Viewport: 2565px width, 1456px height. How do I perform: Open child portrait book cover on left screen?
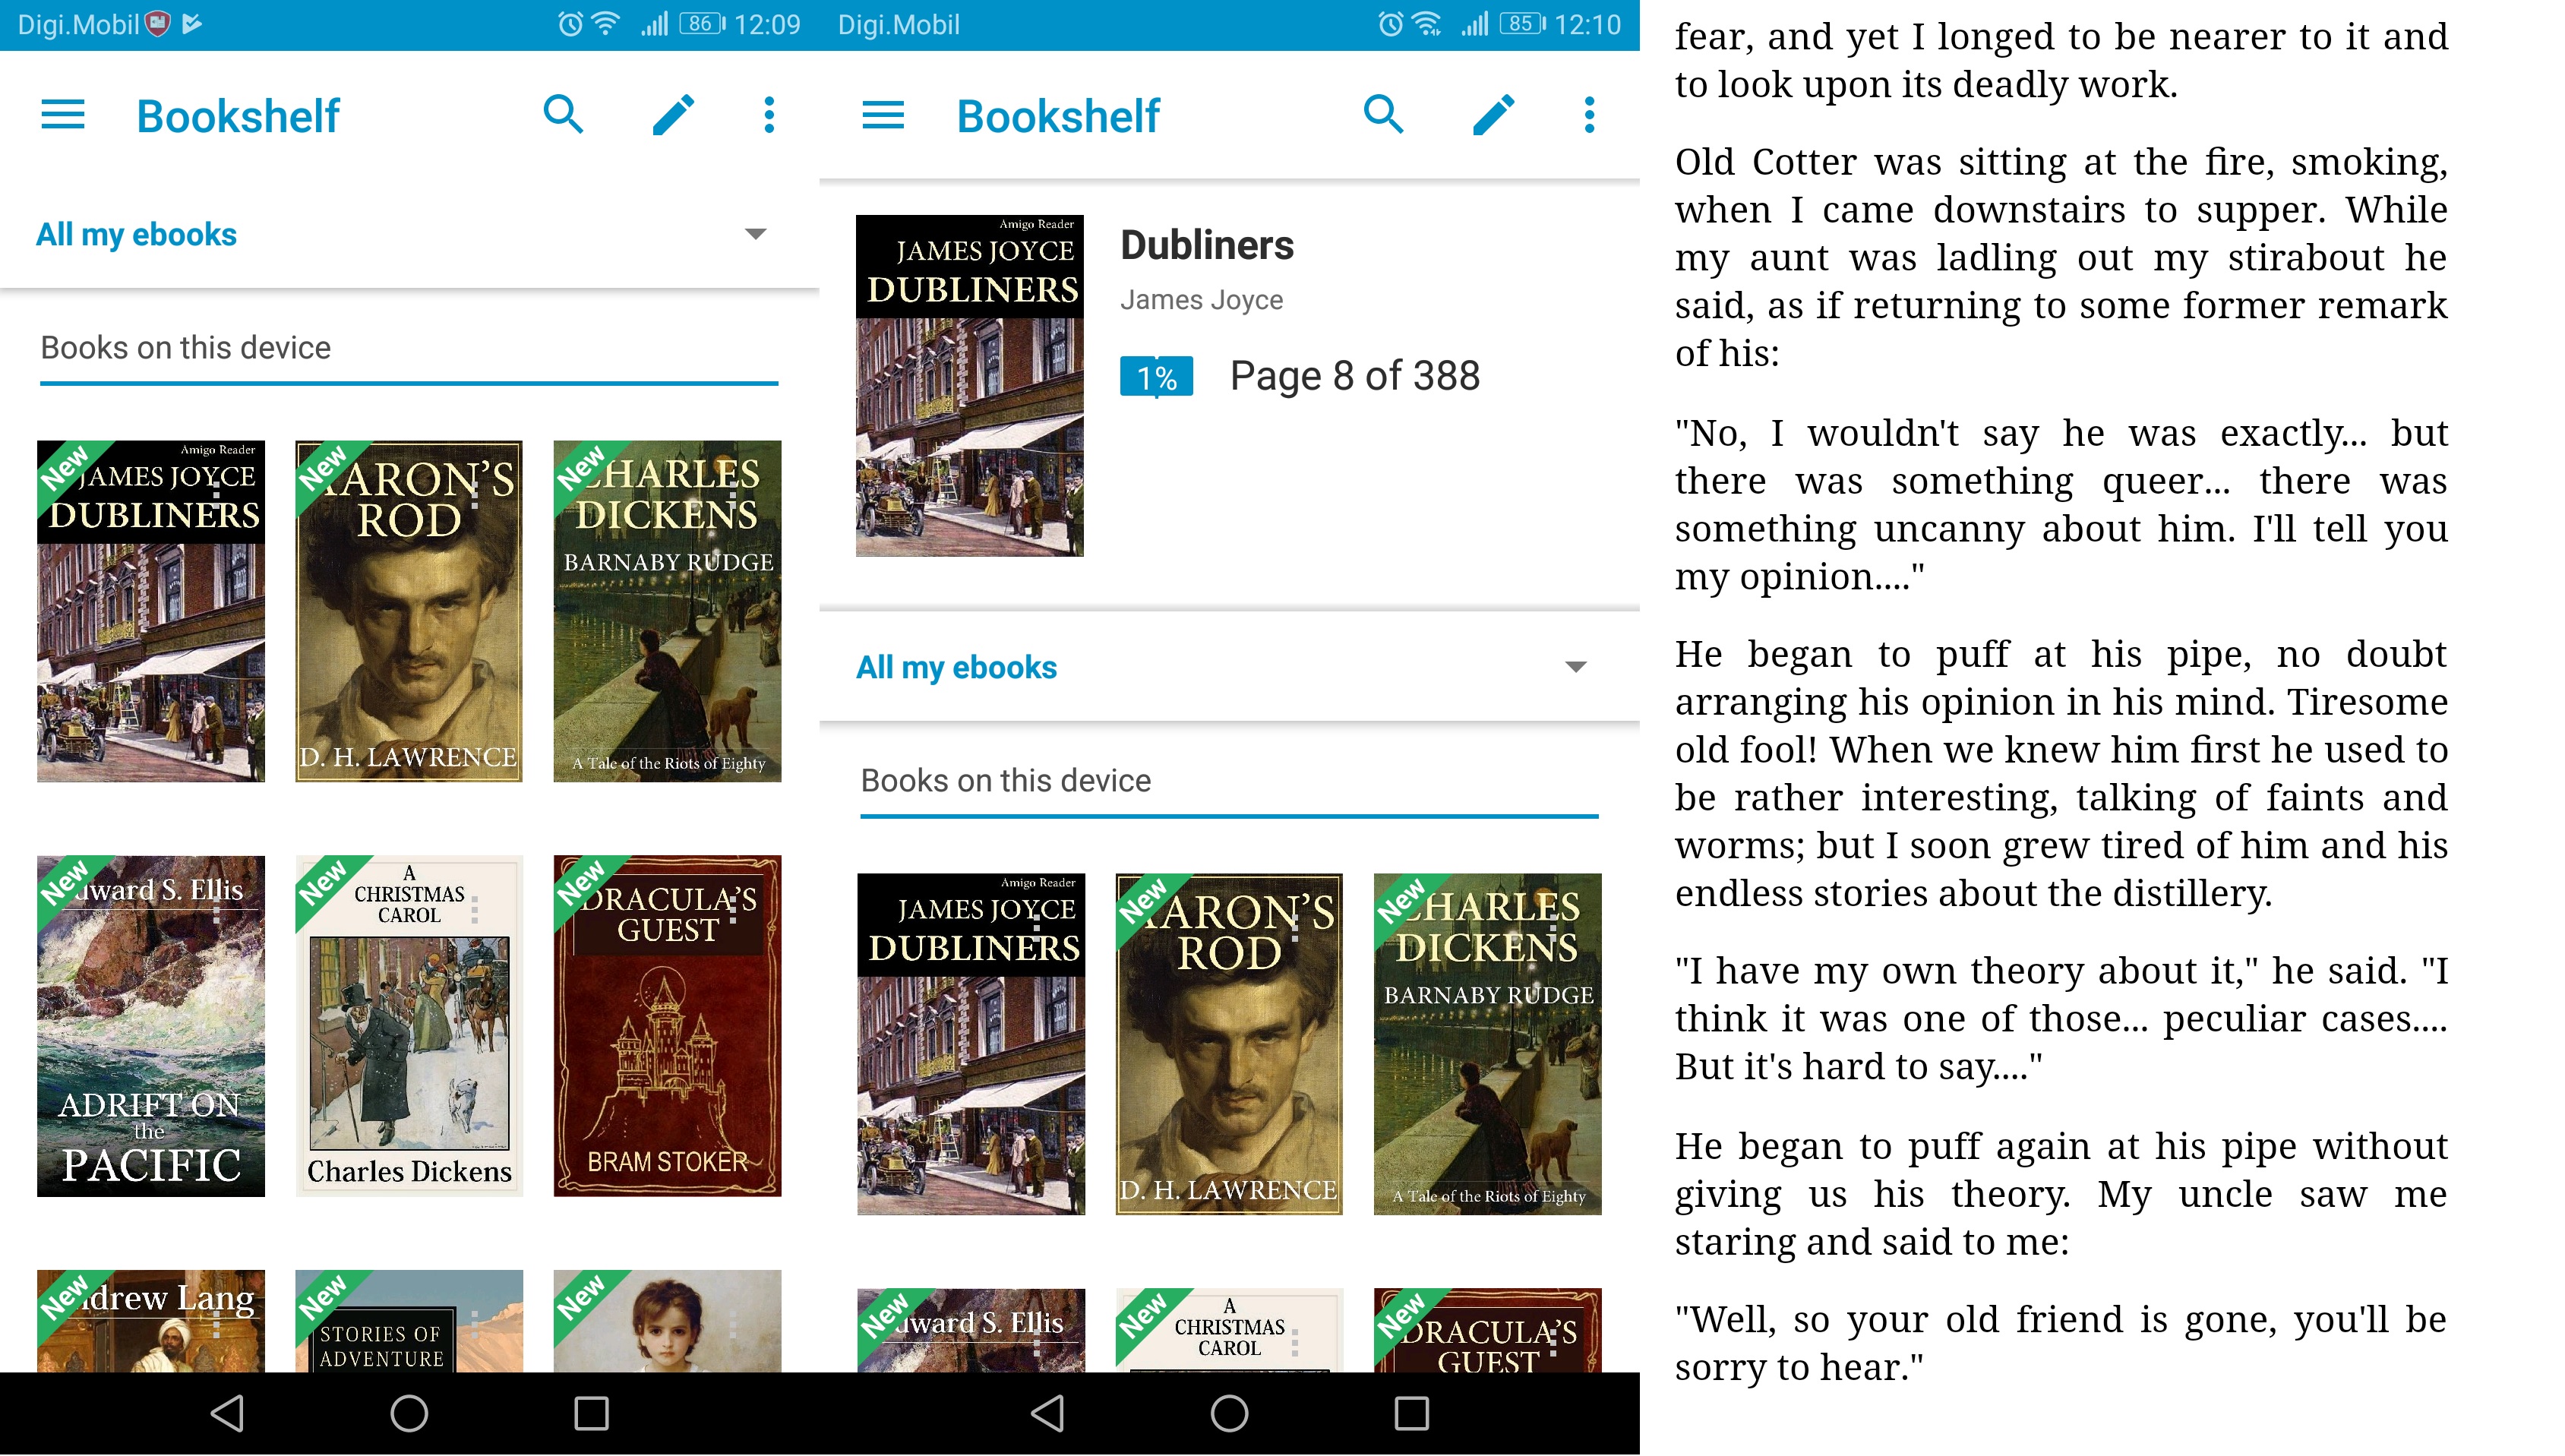click(667, 1321)
